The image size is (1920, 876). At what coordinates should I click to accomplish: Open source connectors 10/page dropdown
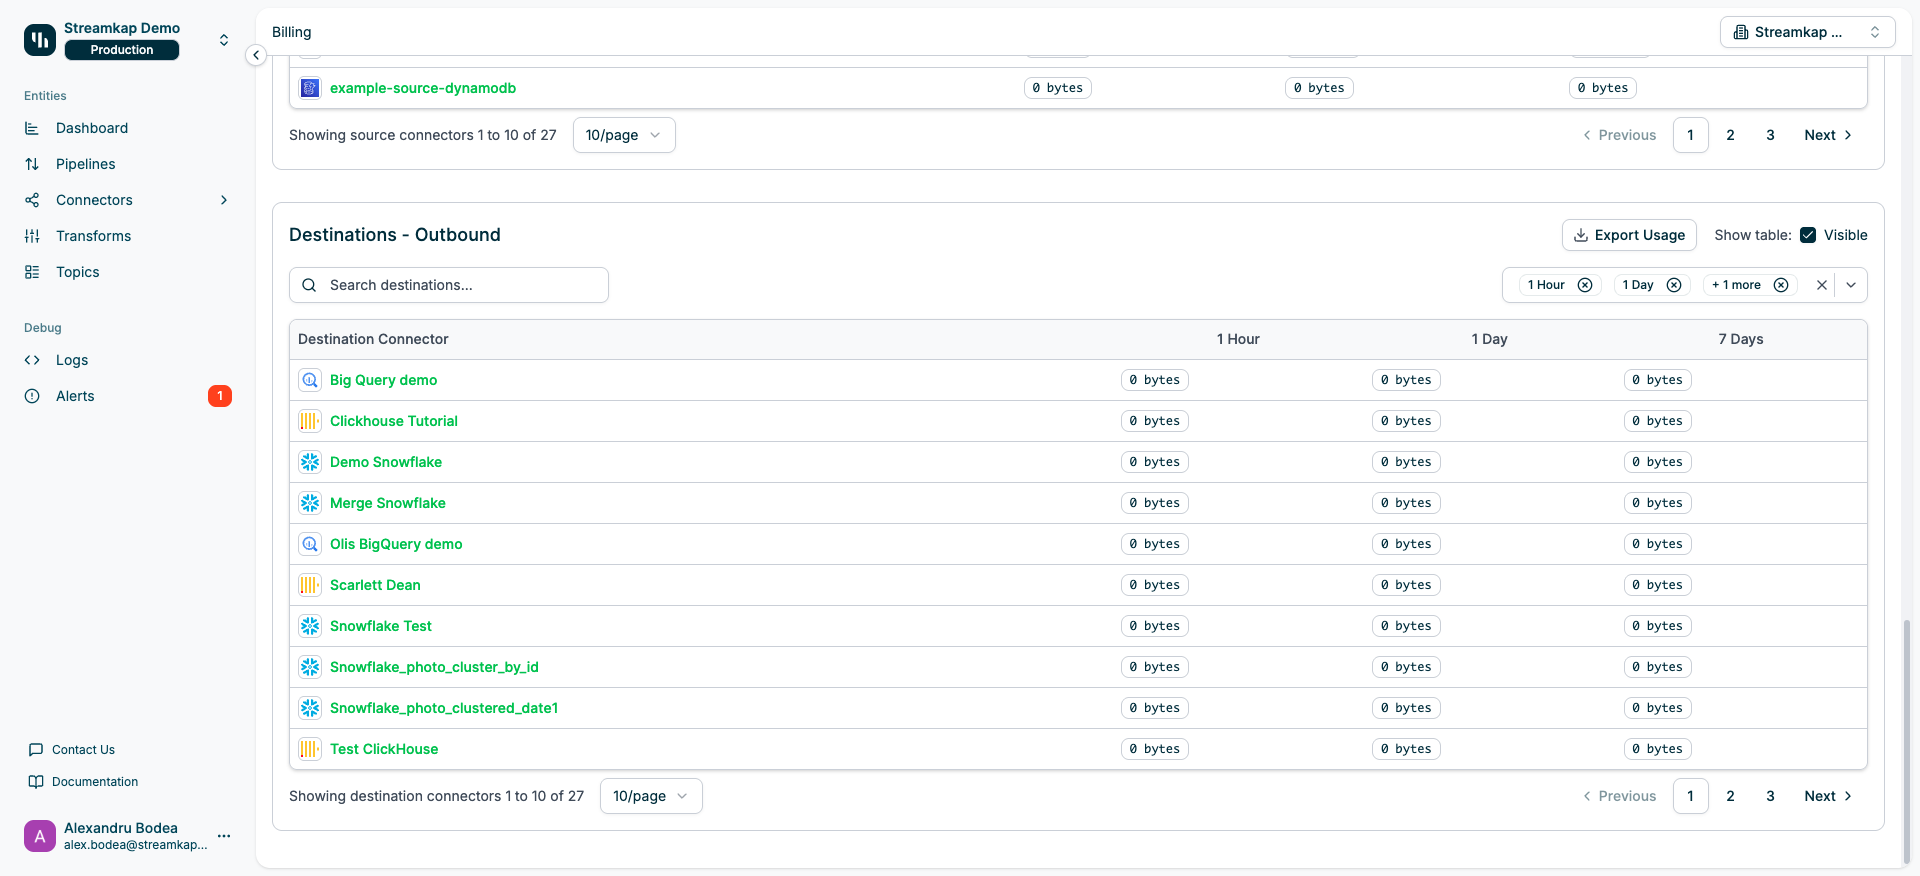(x=624, y=135)
